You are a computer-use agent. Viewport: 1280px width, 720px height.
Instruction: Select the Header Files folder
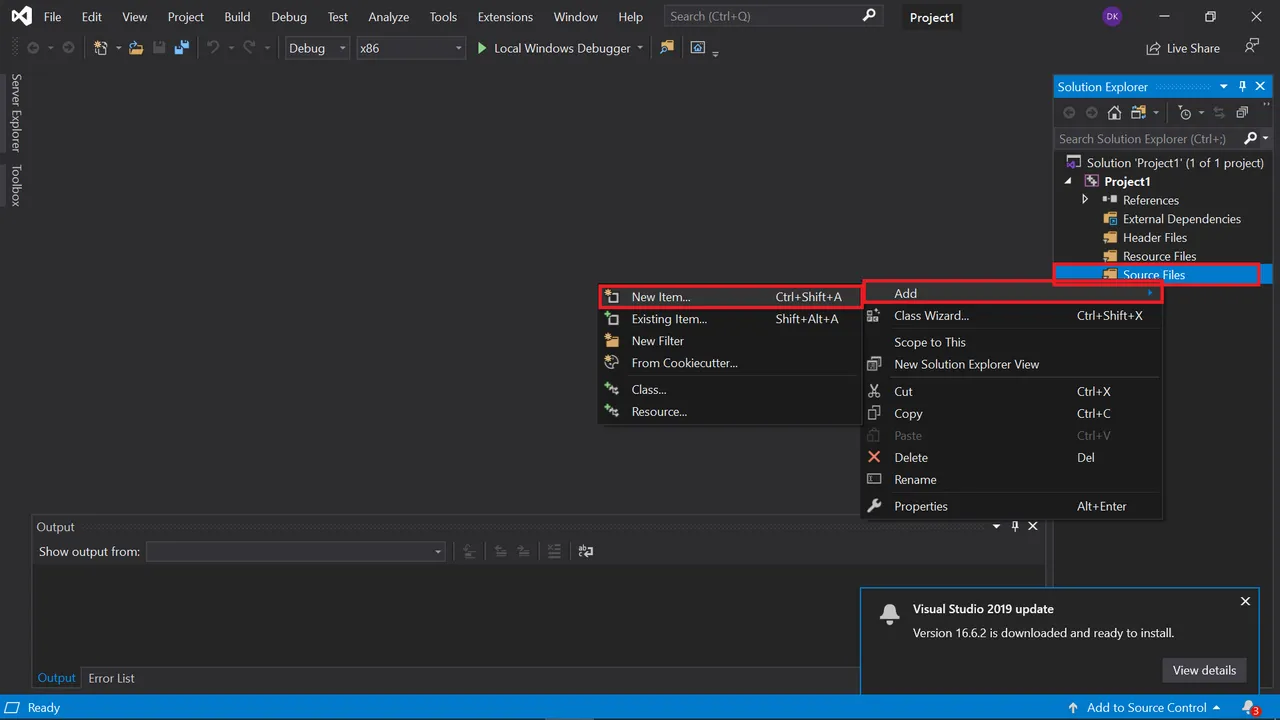[1154, 238]
